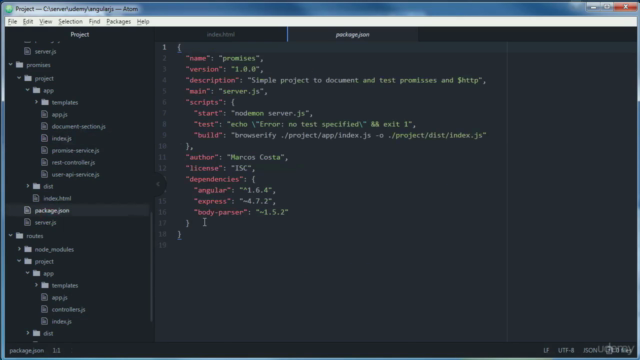
Task: Open the File menu
Action: coord(12,21)
